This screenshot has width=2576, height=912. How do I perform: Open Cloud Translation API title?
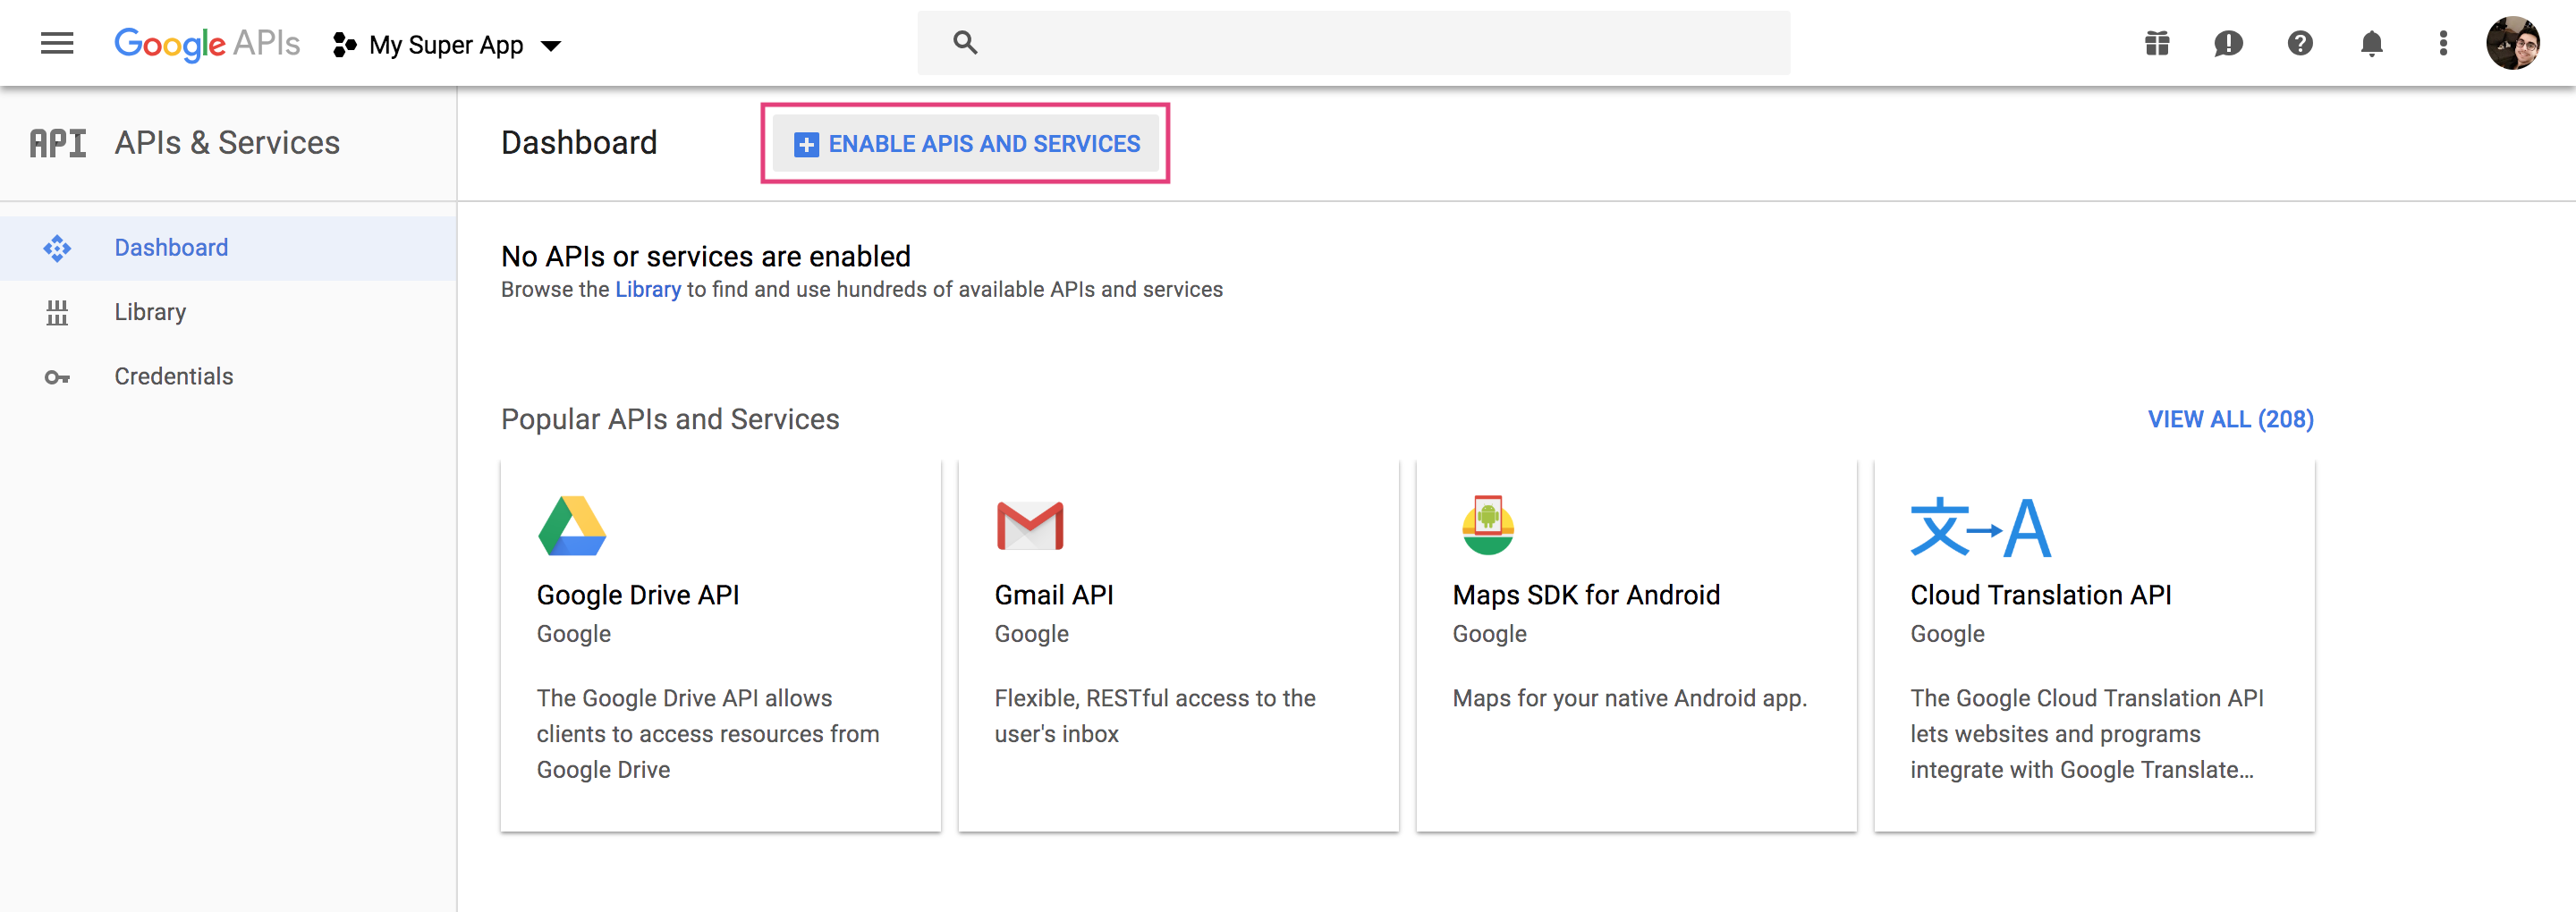(x=2041, y=596)
